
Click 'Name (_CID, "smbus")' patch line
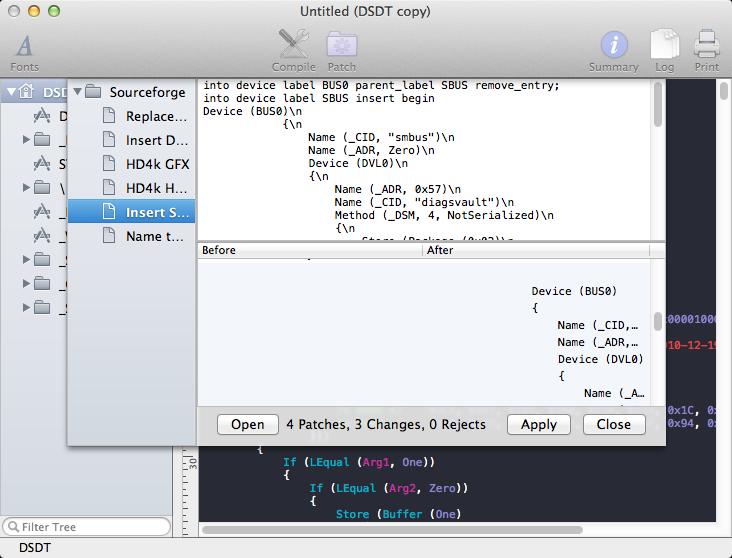tap(381, 137)
